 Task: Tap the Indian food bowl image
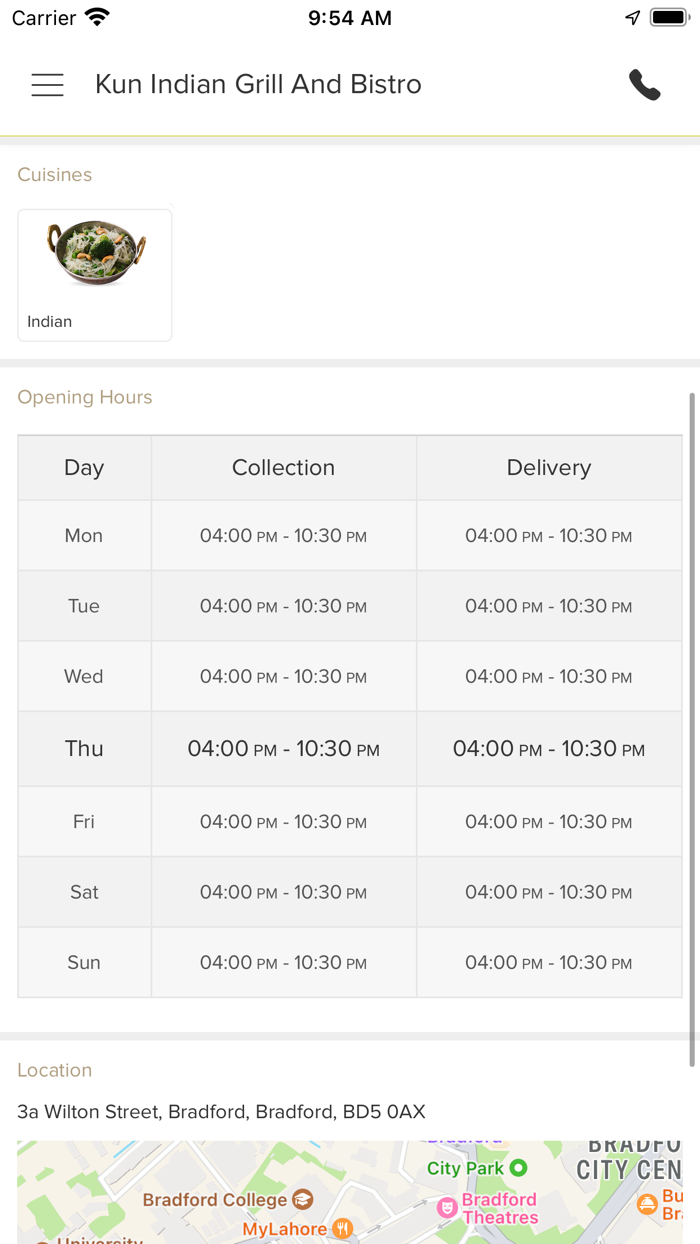pos(97,253)
